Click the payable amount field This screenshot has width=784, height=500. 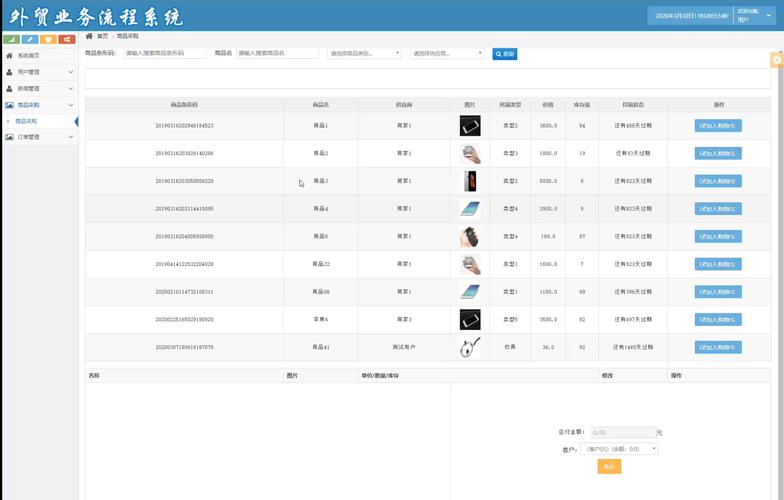tap(623, 432)
